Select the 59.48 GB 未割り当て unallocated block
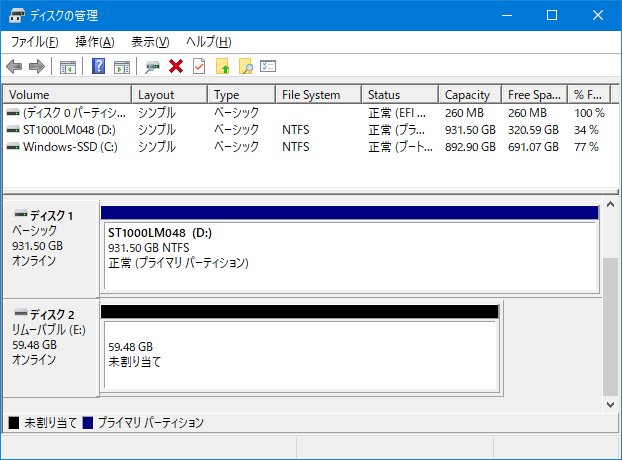622x460 pixels. click(300, 348)
